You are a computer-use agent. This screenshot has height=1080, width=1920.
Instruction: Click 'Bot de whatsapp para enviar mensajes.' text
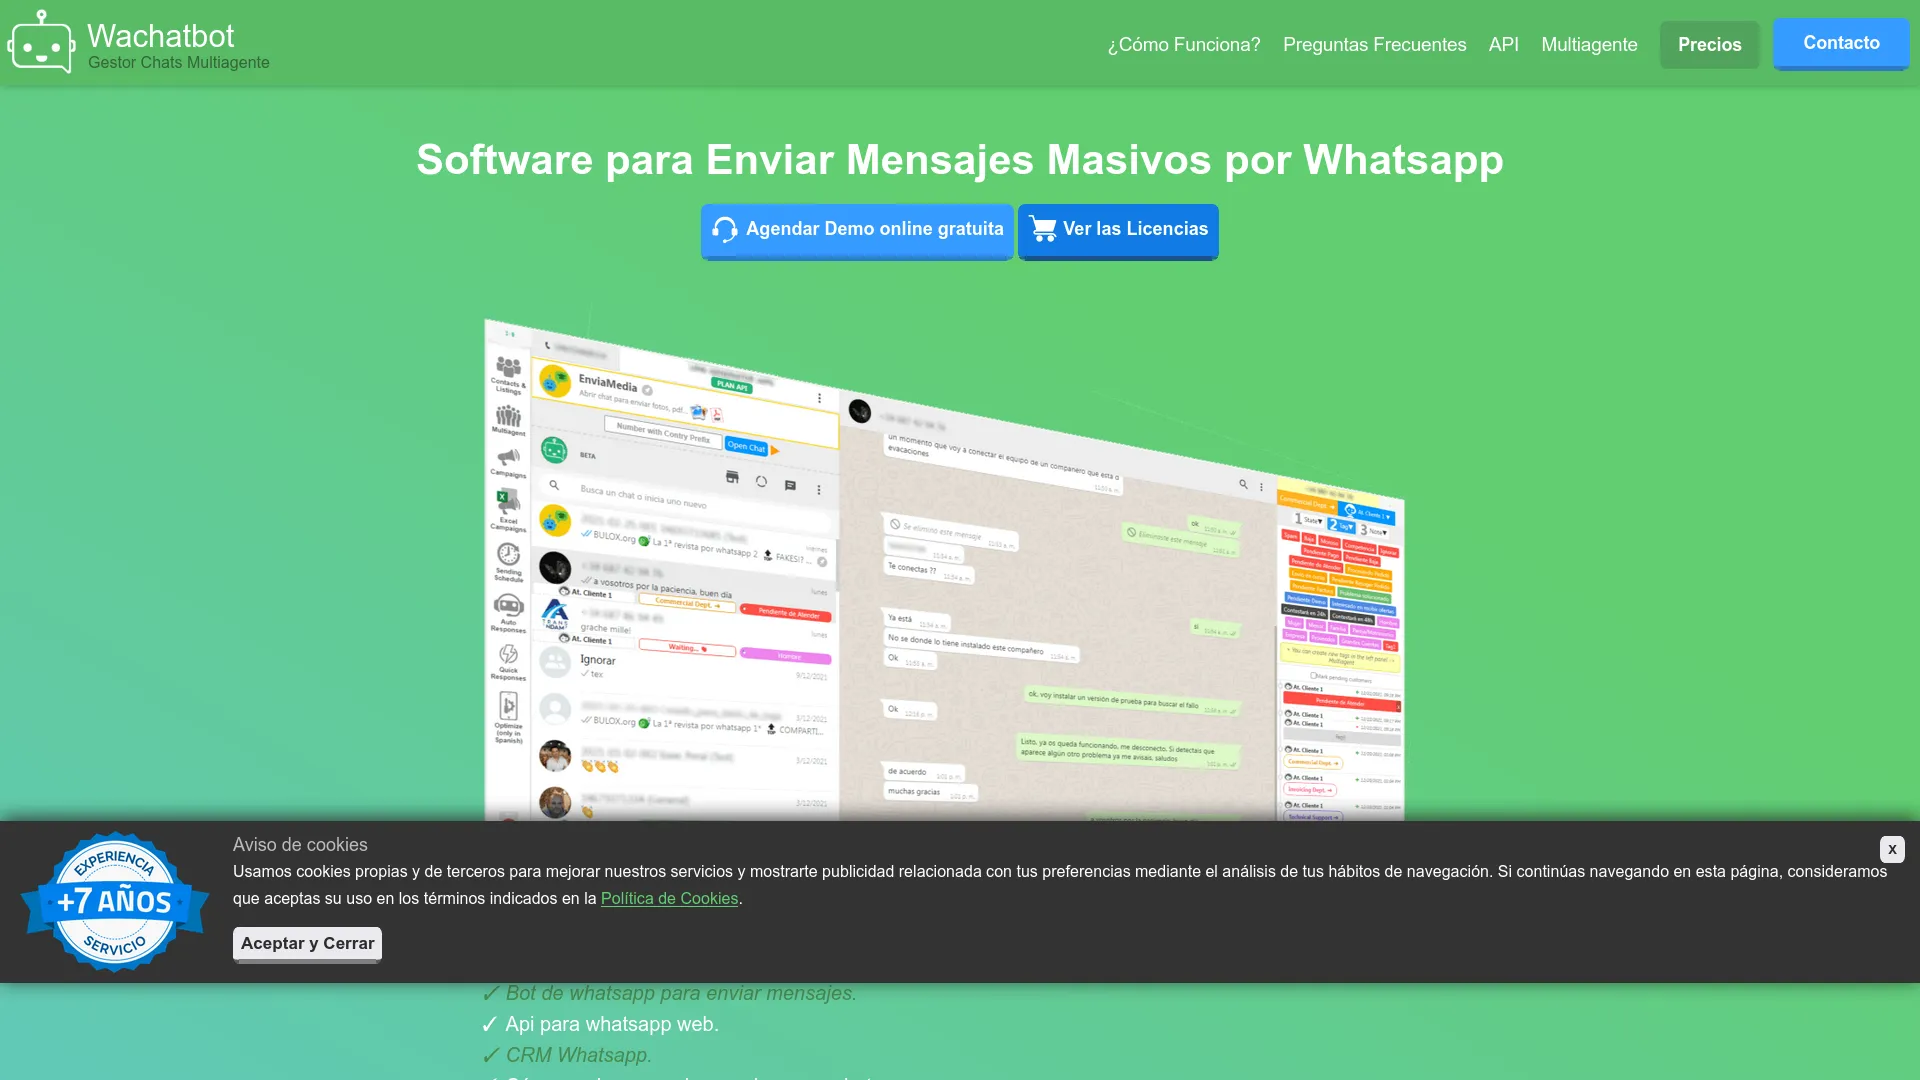pos(681,993)
